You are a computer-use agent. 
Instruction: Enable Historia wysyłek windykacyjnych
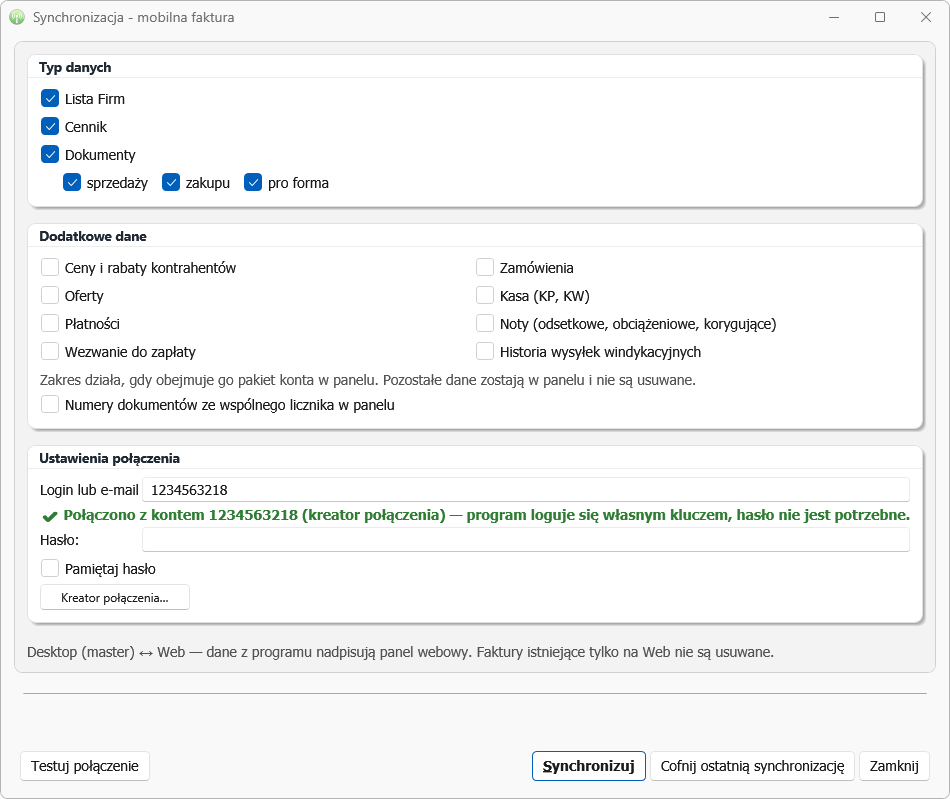(485, 351)
